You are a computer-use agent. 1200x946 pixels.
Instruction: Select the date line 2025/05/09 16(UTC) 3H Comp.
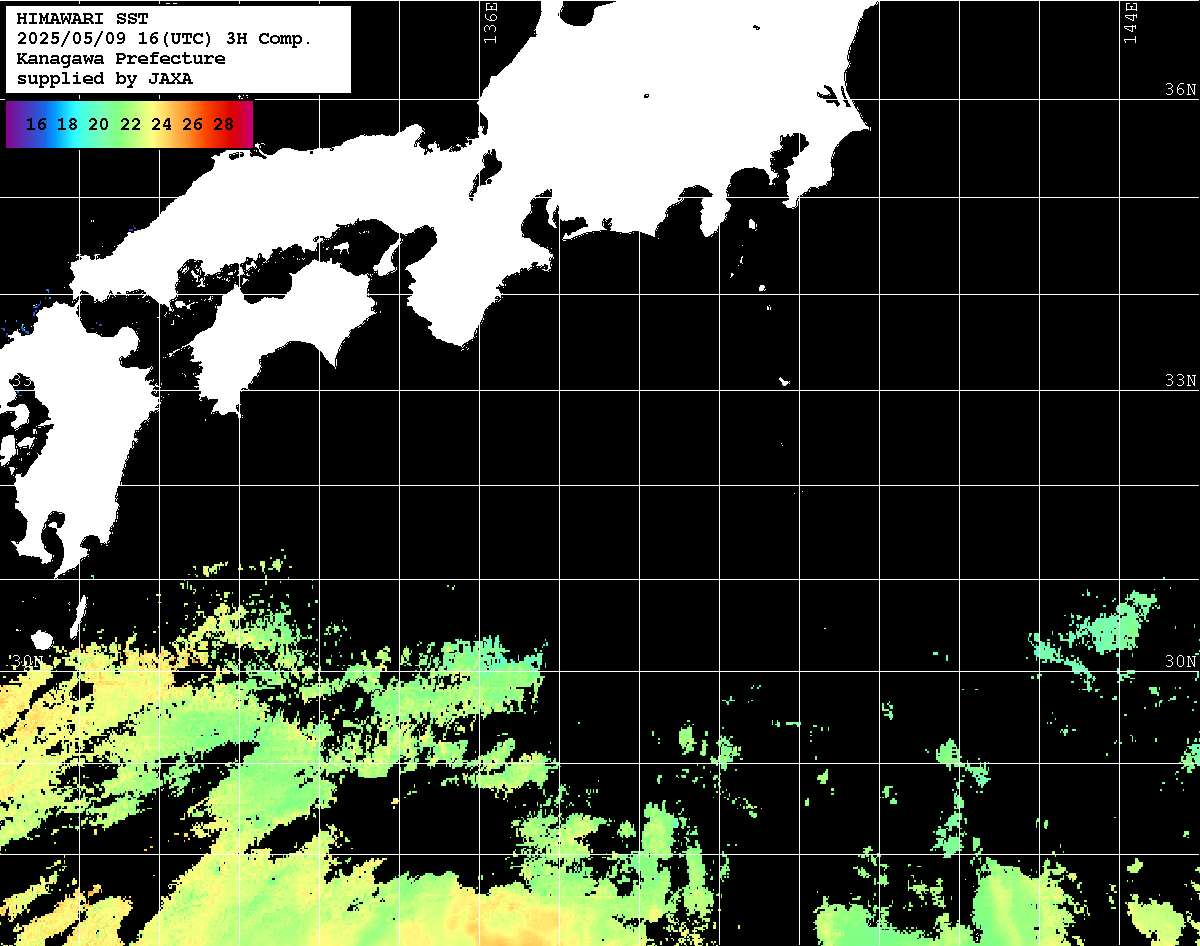pos(165,39)
